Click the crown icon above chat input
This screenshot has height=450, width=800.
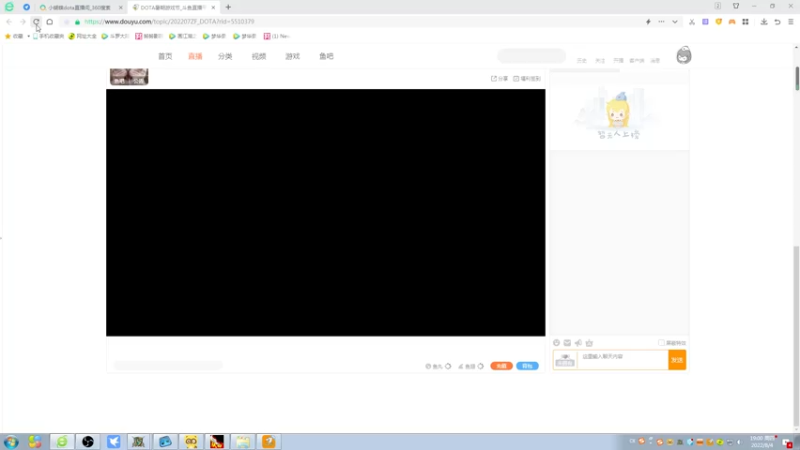point(589,343)
